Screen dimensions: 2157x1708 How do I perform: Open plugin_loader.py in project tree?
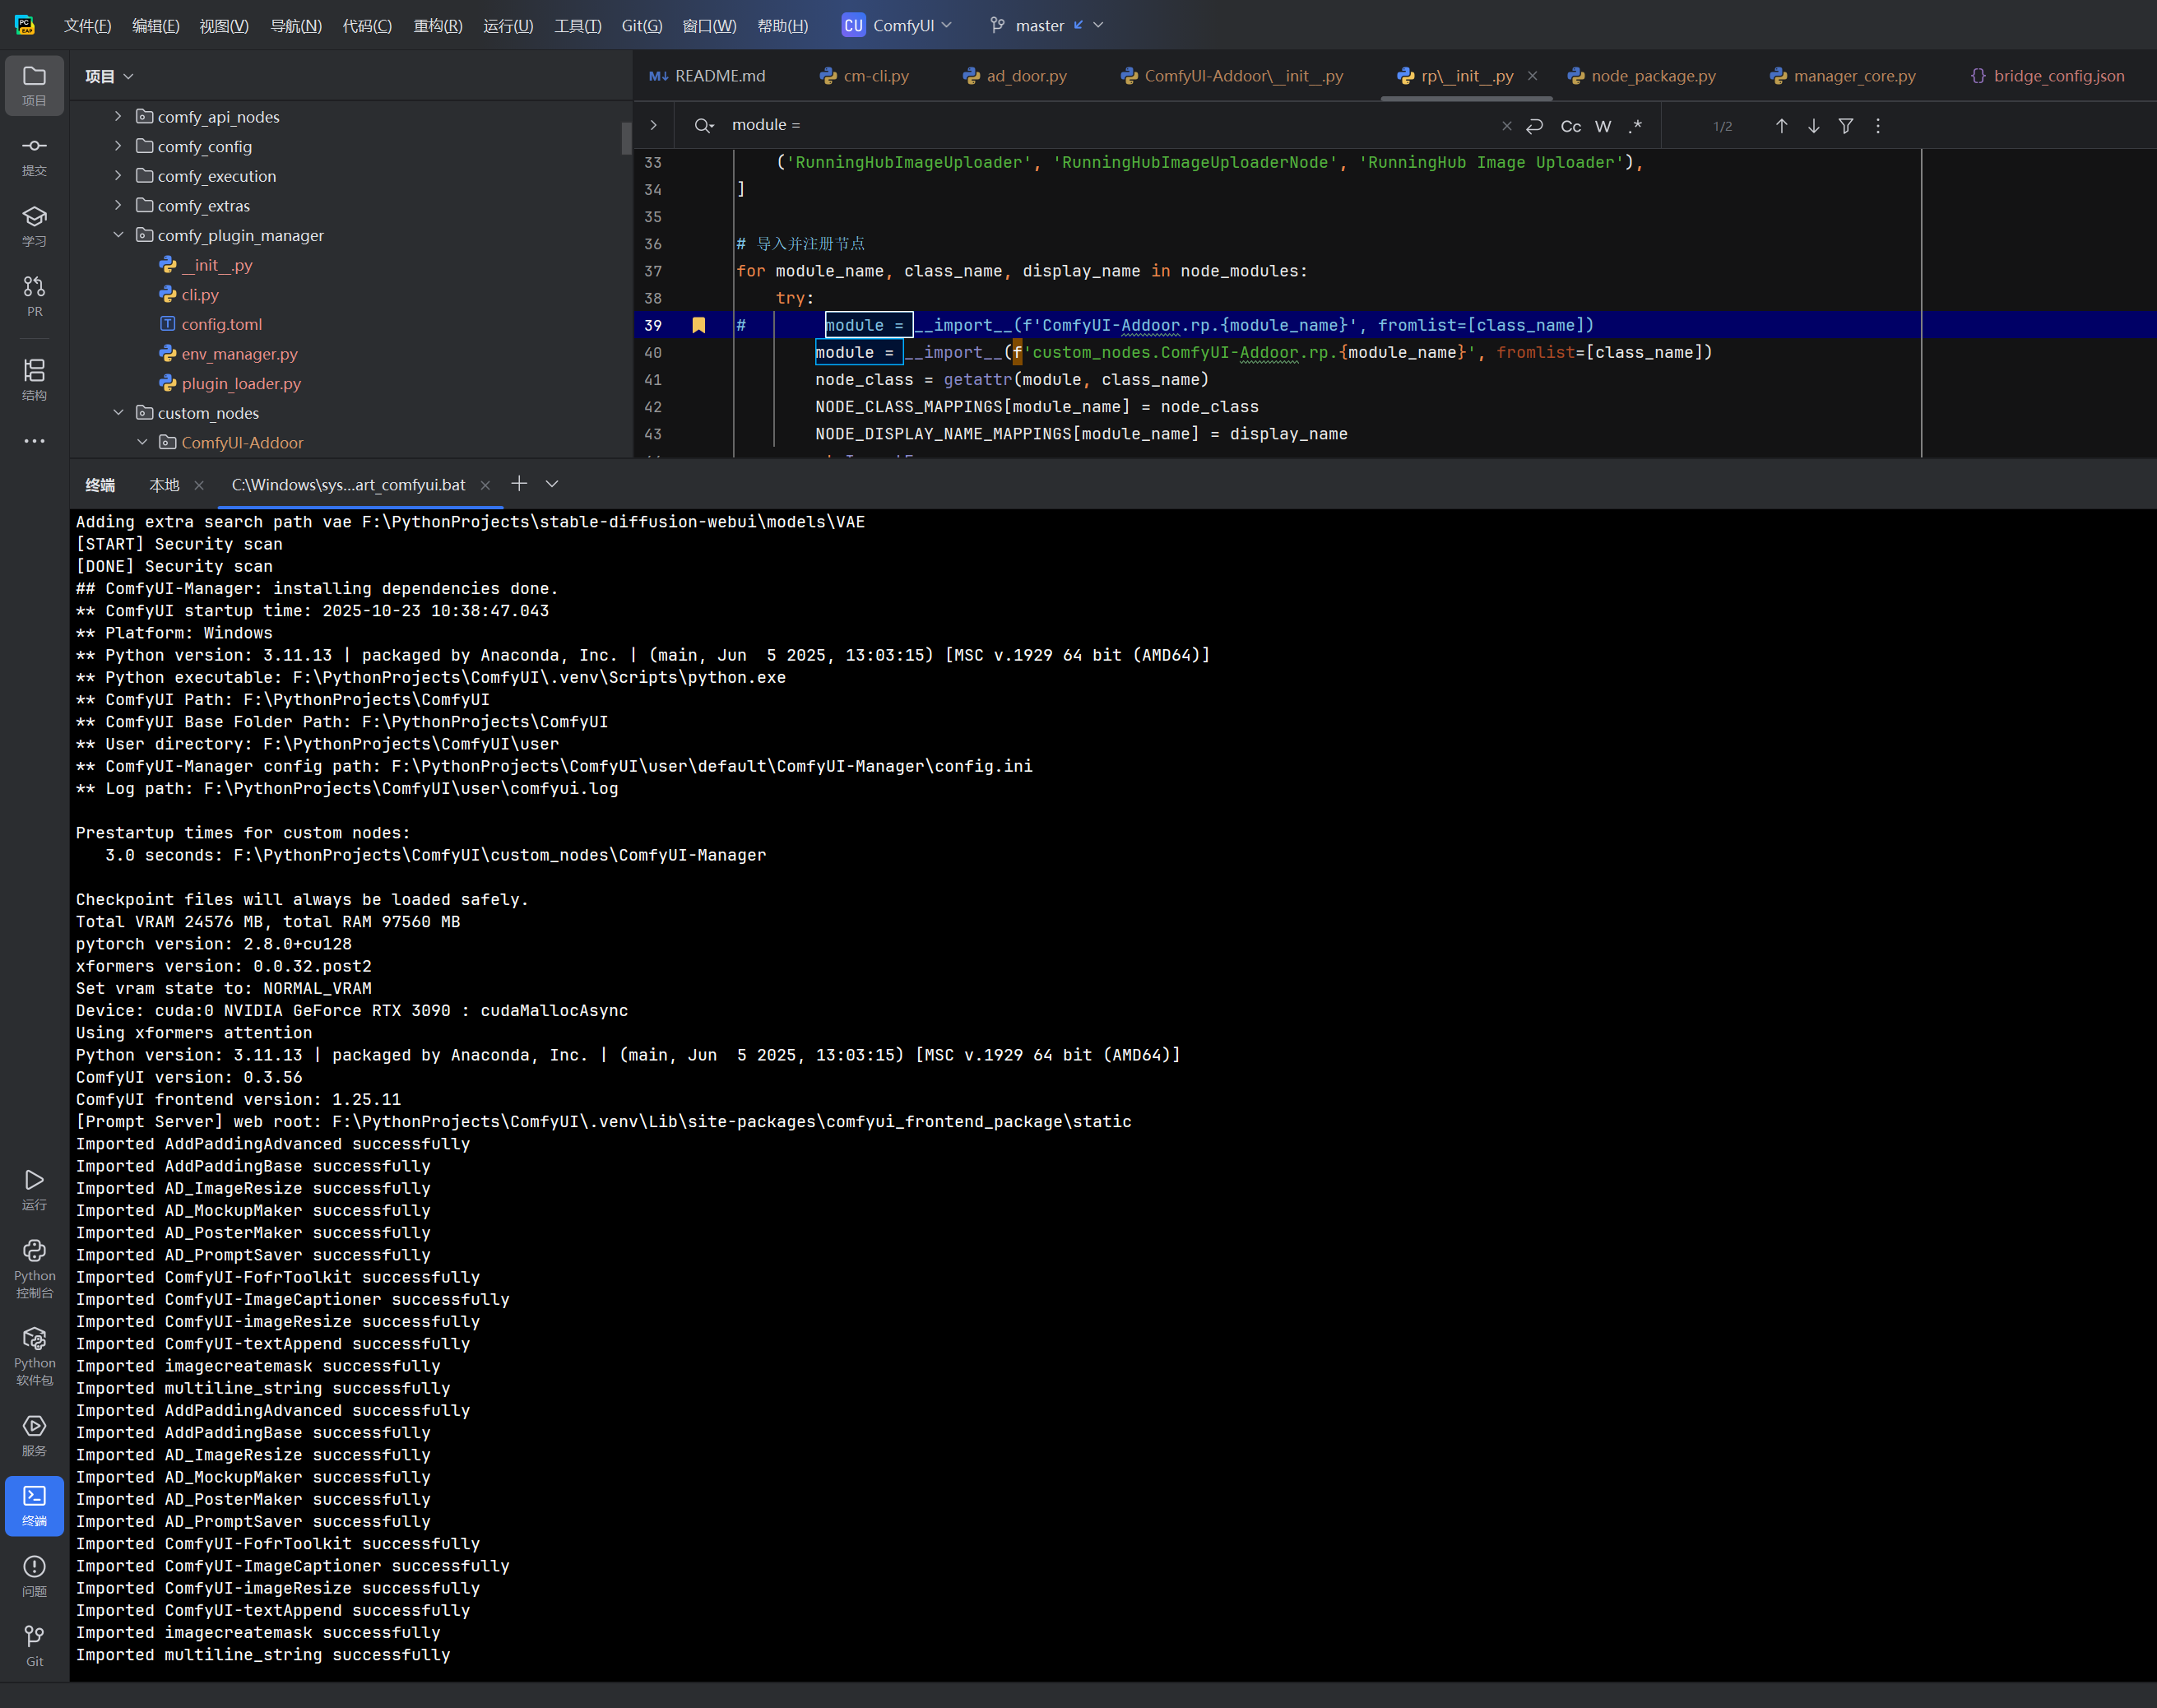coord(240,383)
